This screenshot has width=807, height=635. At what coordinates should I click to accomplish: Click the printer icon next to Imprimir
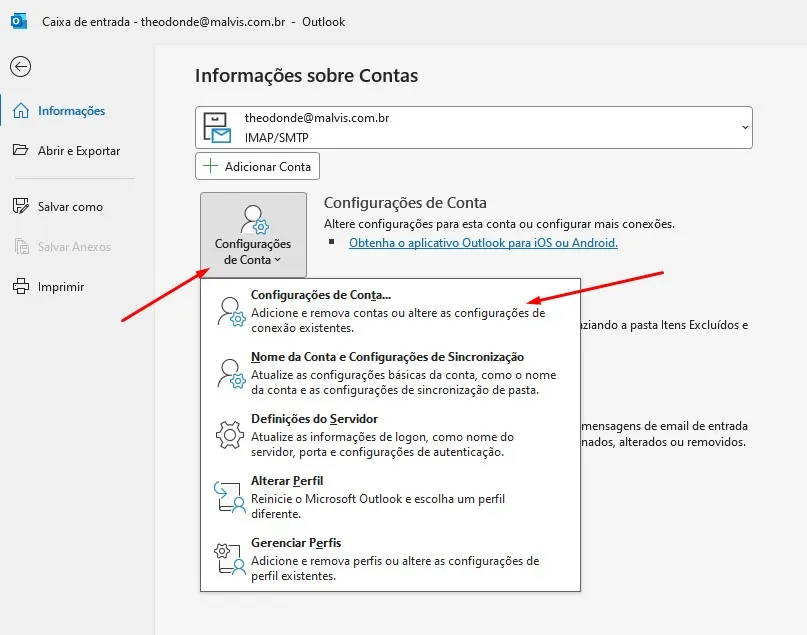click(x=19, y=286)
